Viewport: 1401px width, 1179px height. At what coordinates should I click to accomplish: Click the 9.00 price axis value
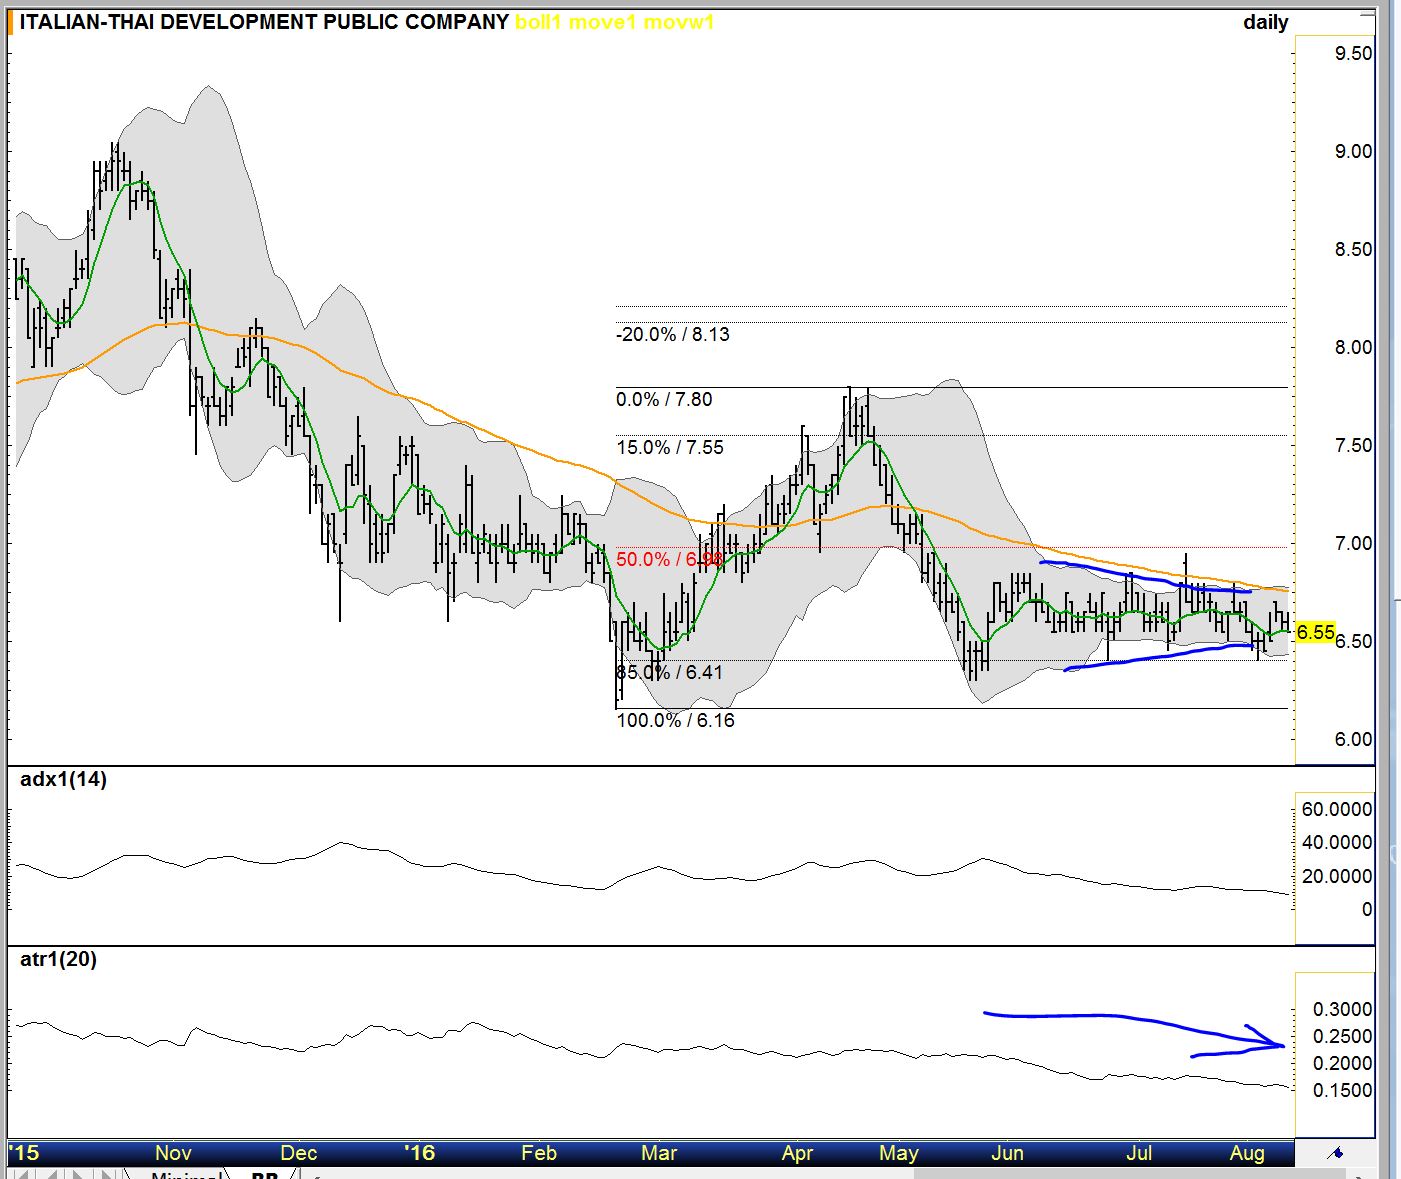tap(1353, 151)
